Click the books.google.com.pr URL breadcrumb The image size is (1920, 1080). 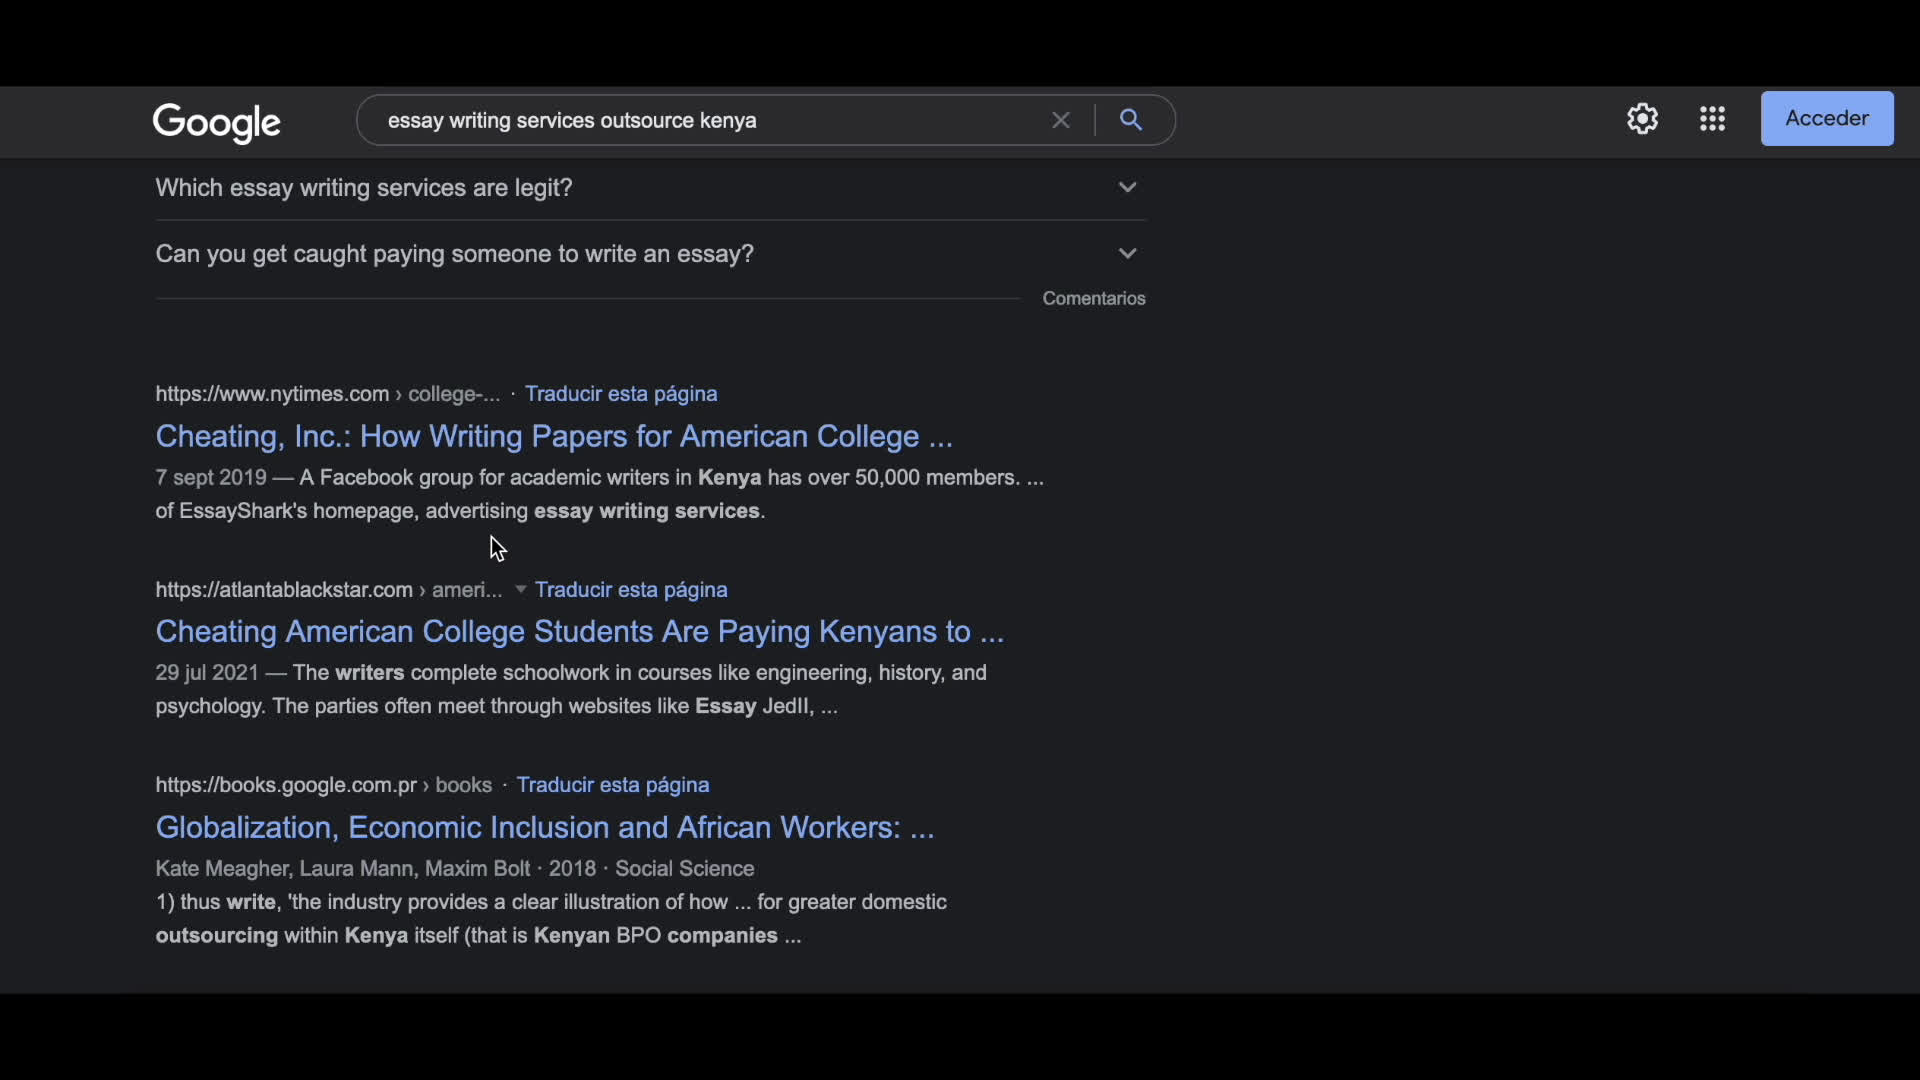286,785
